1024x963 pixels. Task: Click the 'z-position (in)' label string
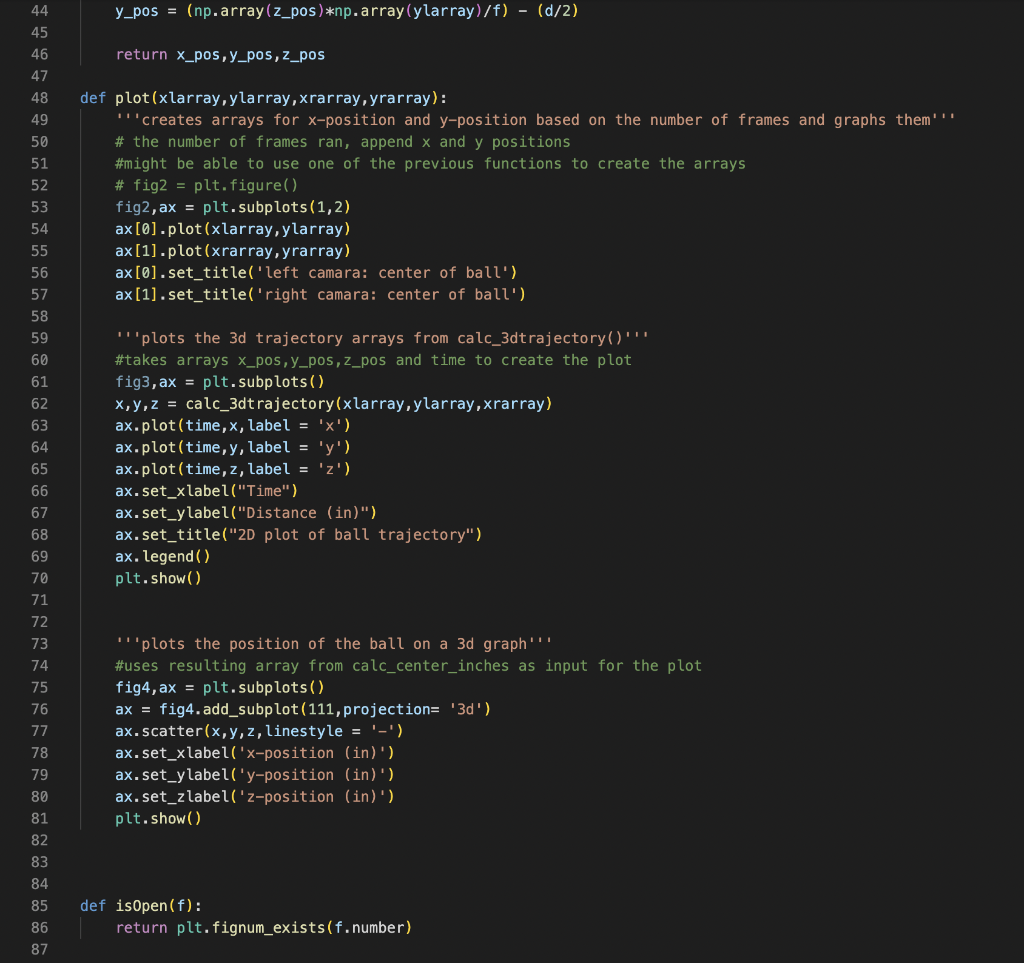pos(312,797)
